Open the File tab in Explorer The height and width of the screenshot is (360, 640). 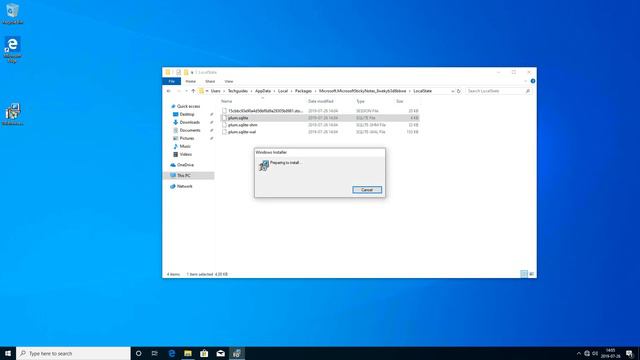pos(171,81)
